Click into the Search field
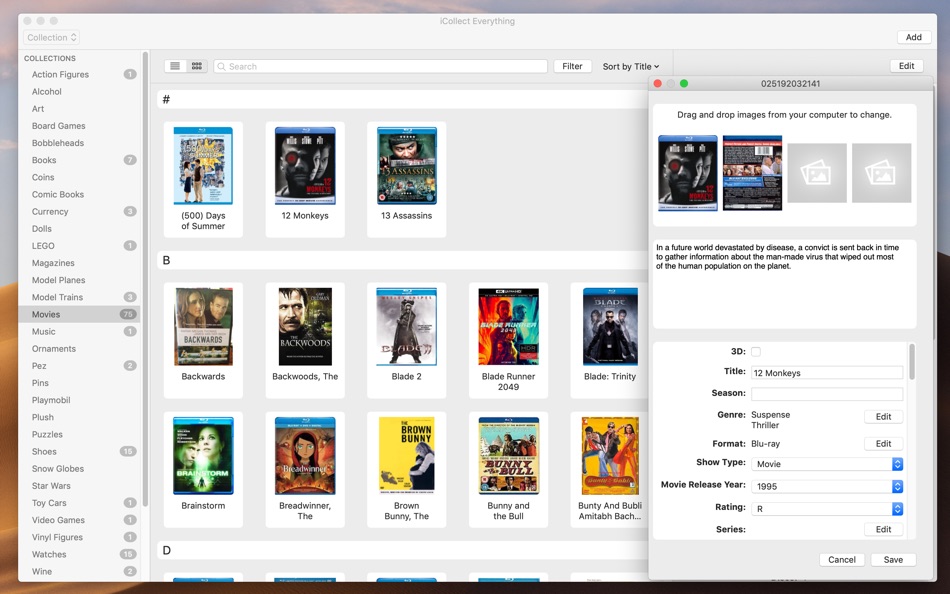 [380, 66]
